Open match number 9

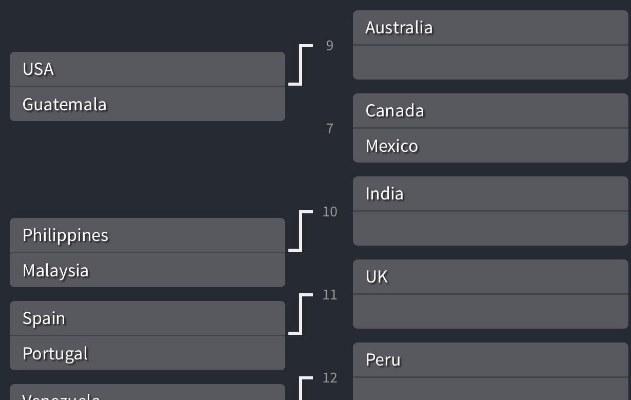330,46
